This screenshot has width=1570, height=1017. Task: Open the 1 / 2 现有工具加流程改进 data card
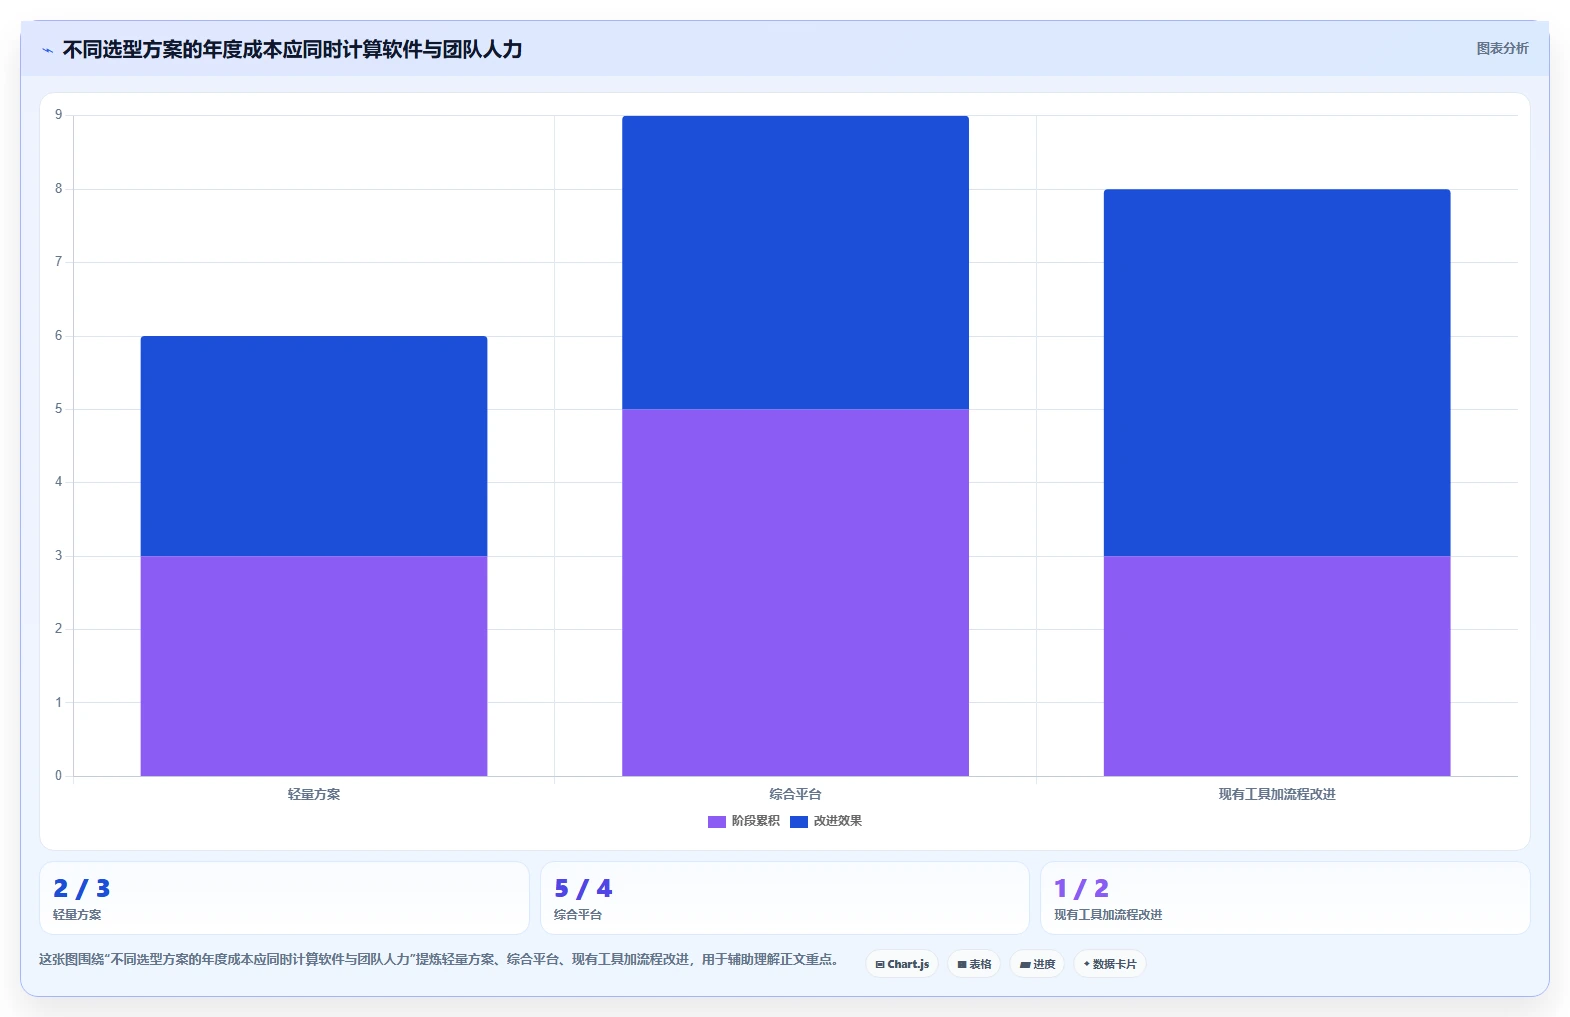tap(1285, 898)
